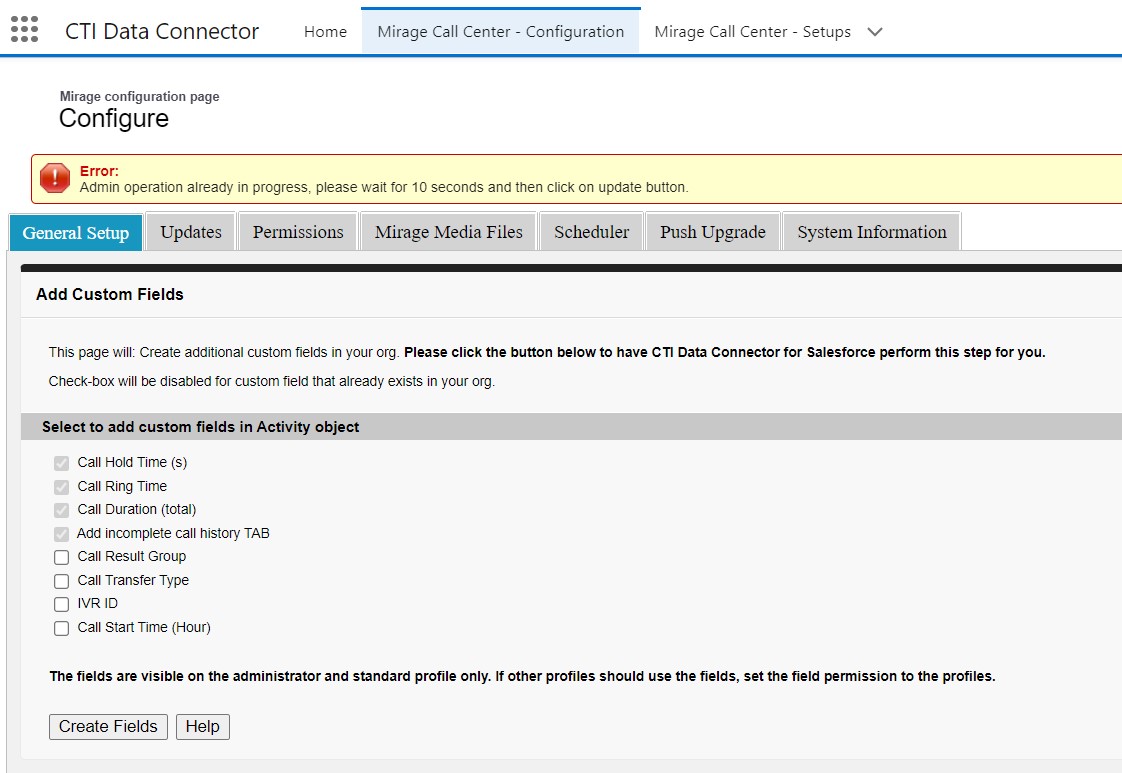Click the 'IVR ID' label text
The image size is (1122, 773).
[97, 603]
